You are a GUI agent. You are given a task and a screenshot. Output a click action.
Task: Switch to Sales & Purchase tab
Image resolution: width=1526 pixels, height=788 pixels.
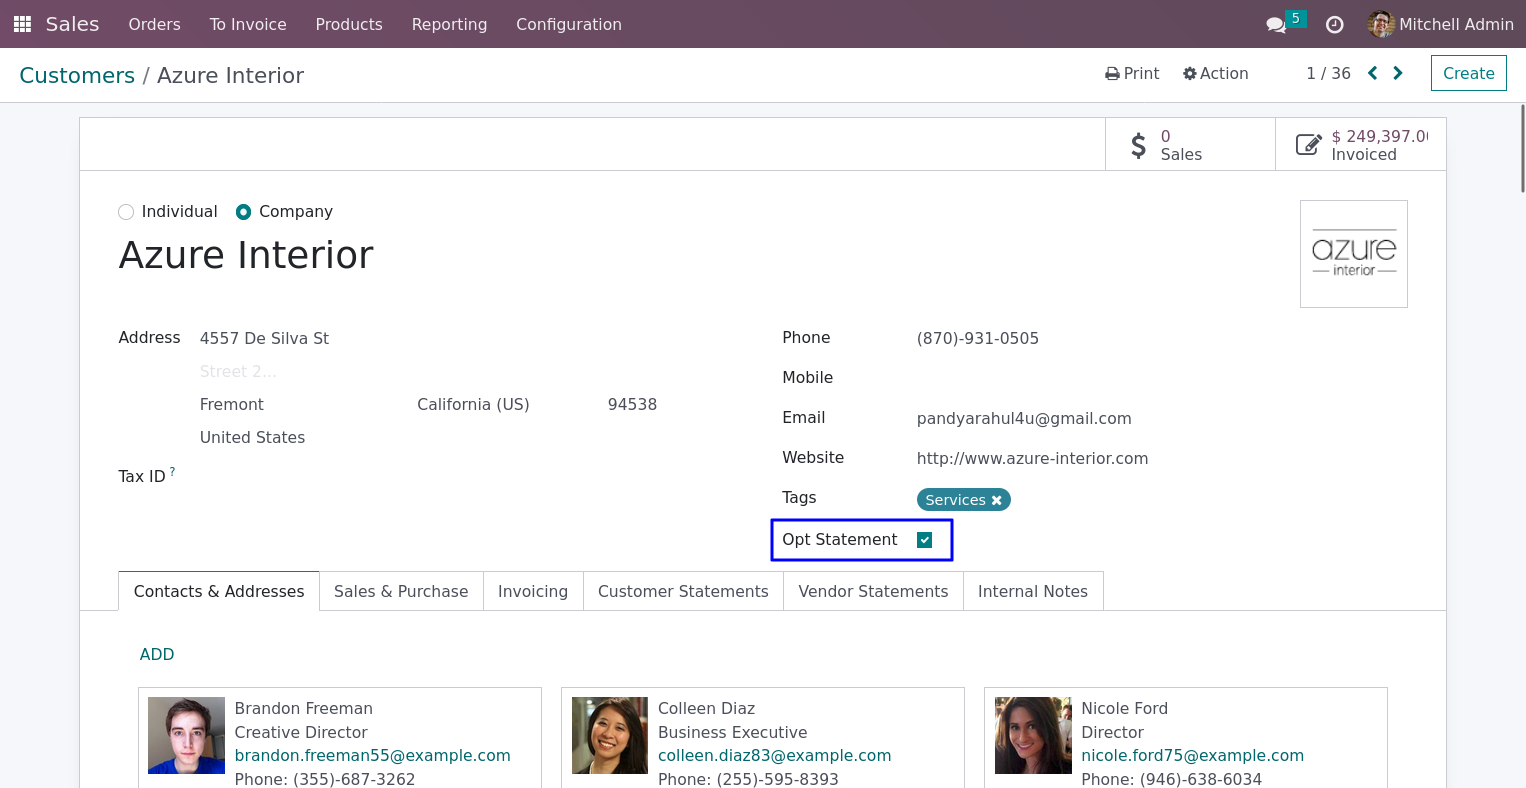(401, 591)
